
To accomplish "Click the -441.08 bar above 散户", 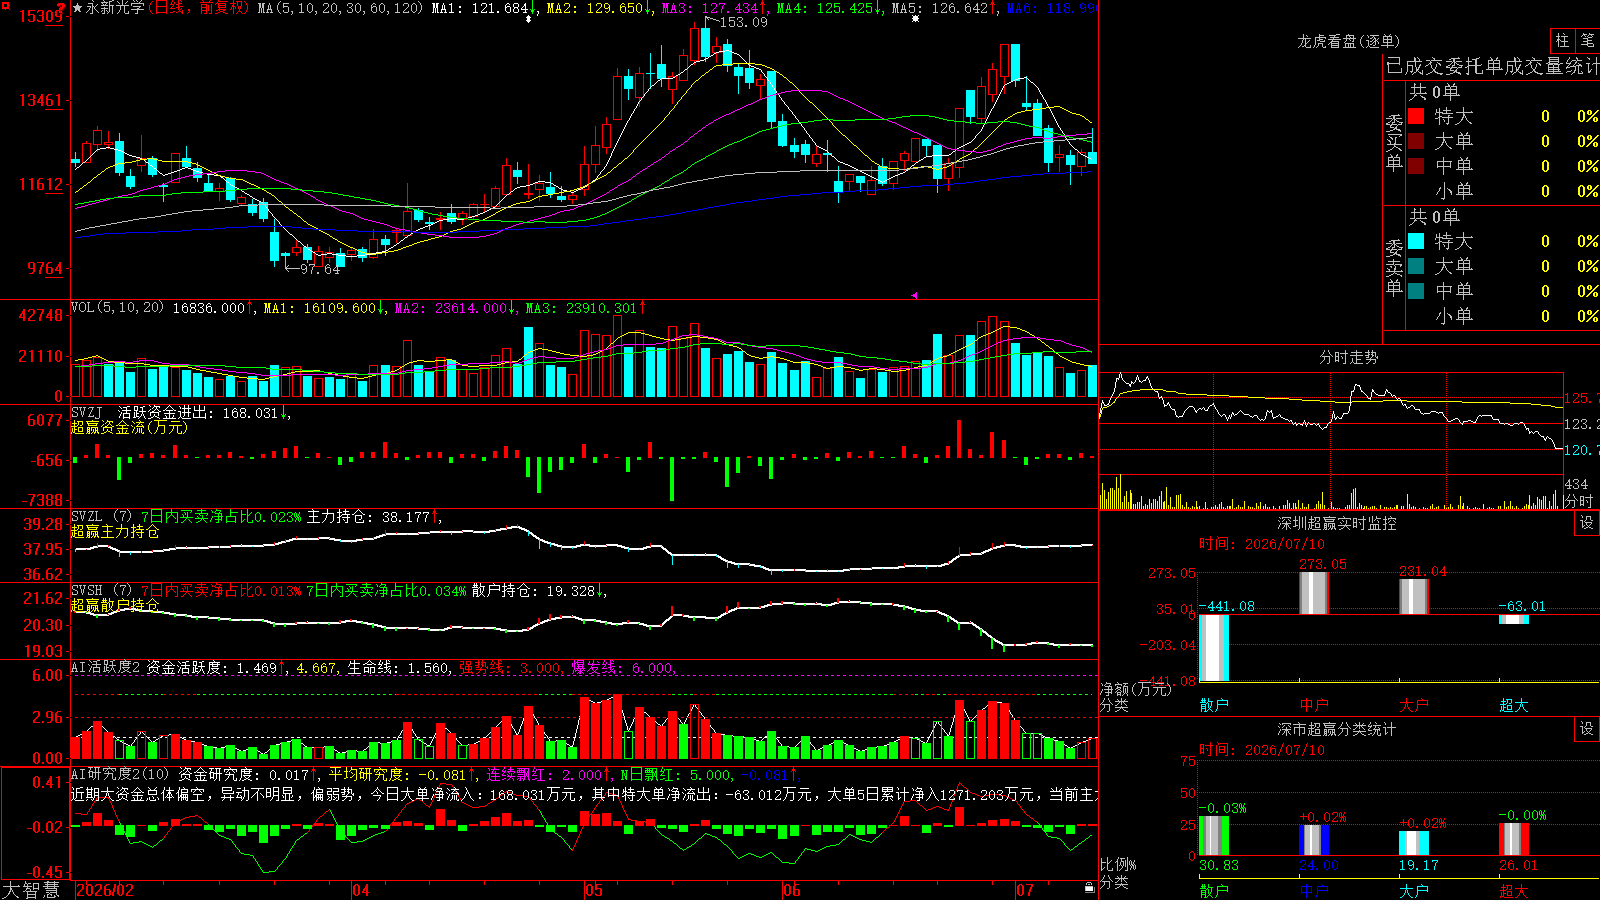I will (1214, 648).
